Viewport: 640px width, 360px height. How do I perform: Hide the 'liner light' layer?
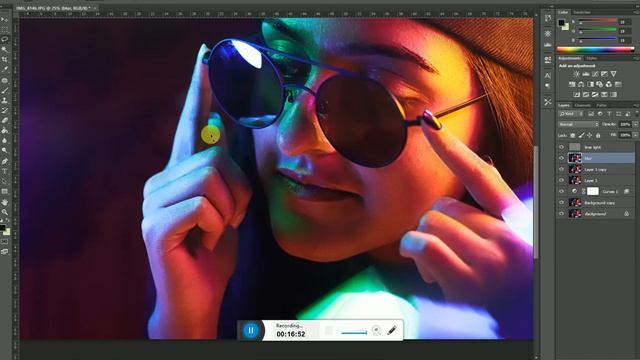click(562, 147)
